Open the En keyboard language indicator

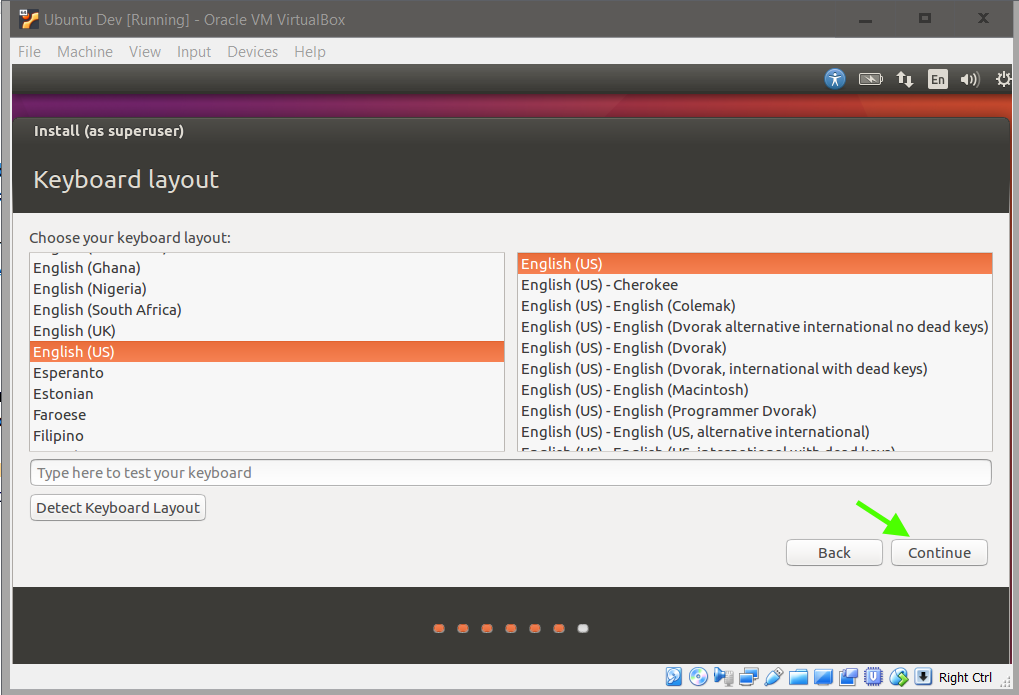click(x=937, y=79)
